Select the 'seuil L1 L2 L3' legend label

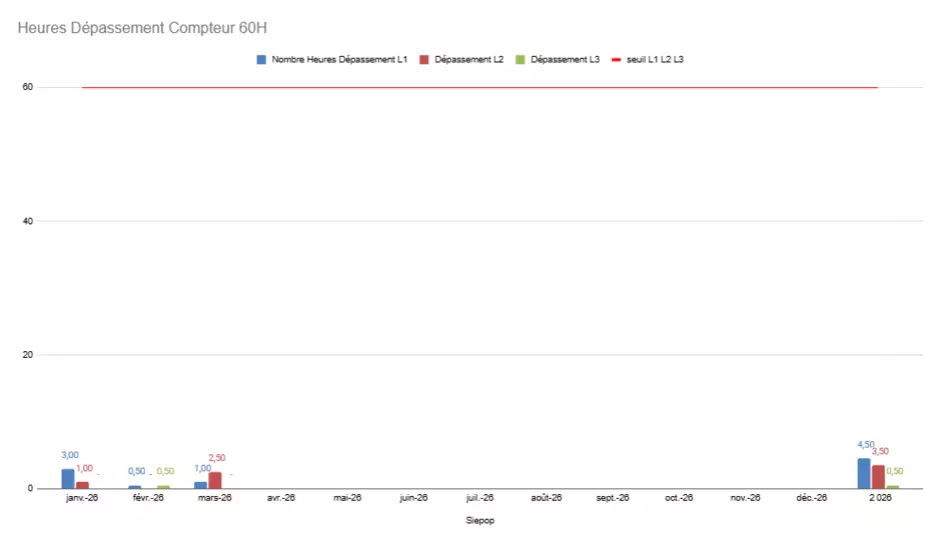tap(655, 60)
